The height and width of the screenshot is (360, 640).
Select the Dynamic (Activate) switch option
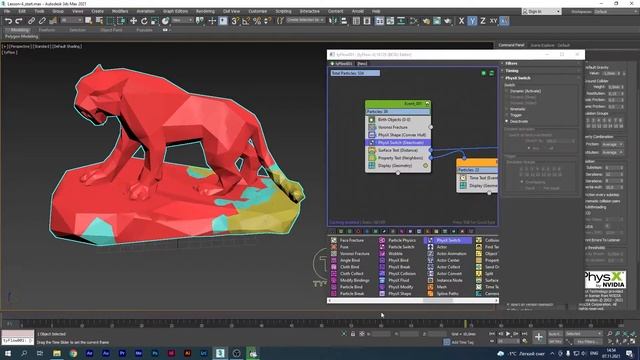(x=524, y=91)
